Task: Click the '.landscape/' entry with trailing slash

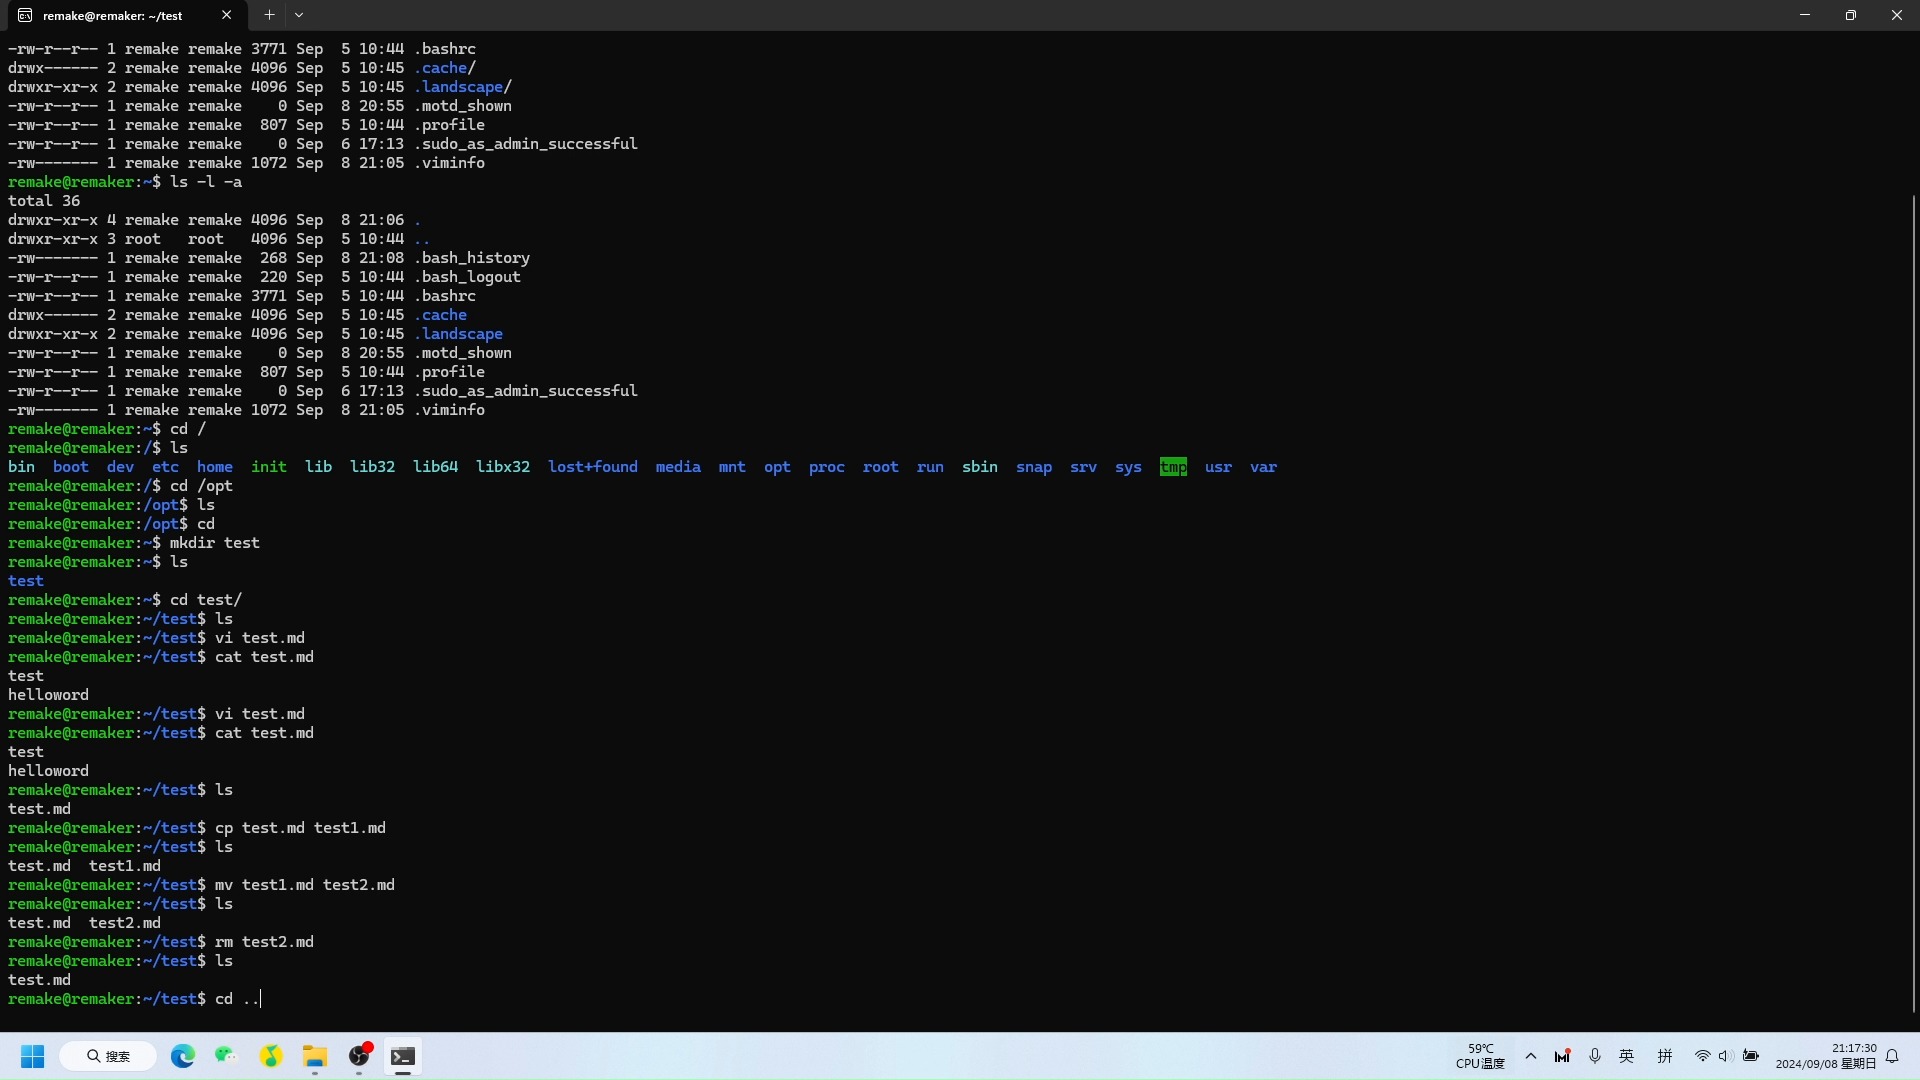Action: coord(463,87)
